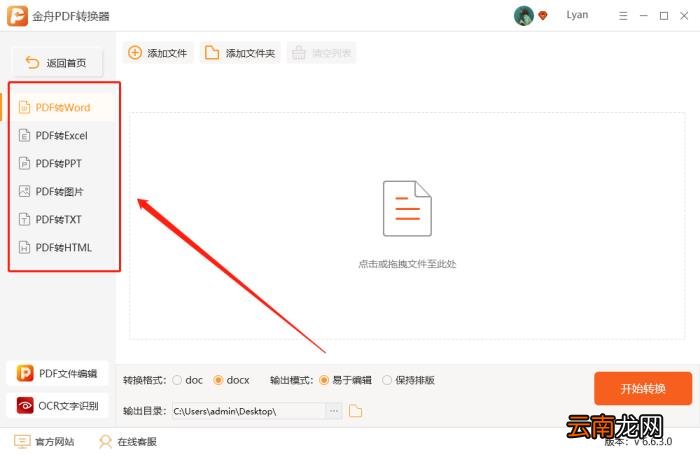This screenshot has height=455, width=700.
Task: Select the PDF转HTML menu item
Action: pos(60,247)
